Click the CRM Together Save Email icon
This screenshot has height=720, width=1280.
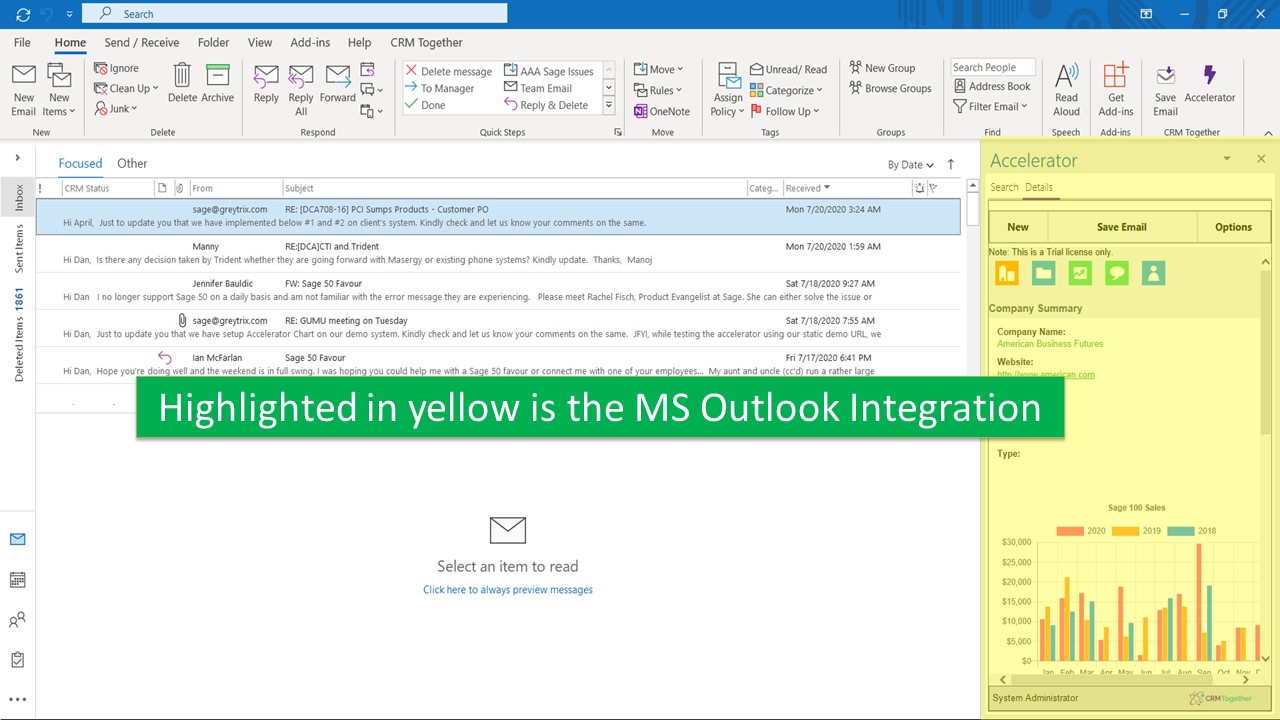(x=1166, y=76)
